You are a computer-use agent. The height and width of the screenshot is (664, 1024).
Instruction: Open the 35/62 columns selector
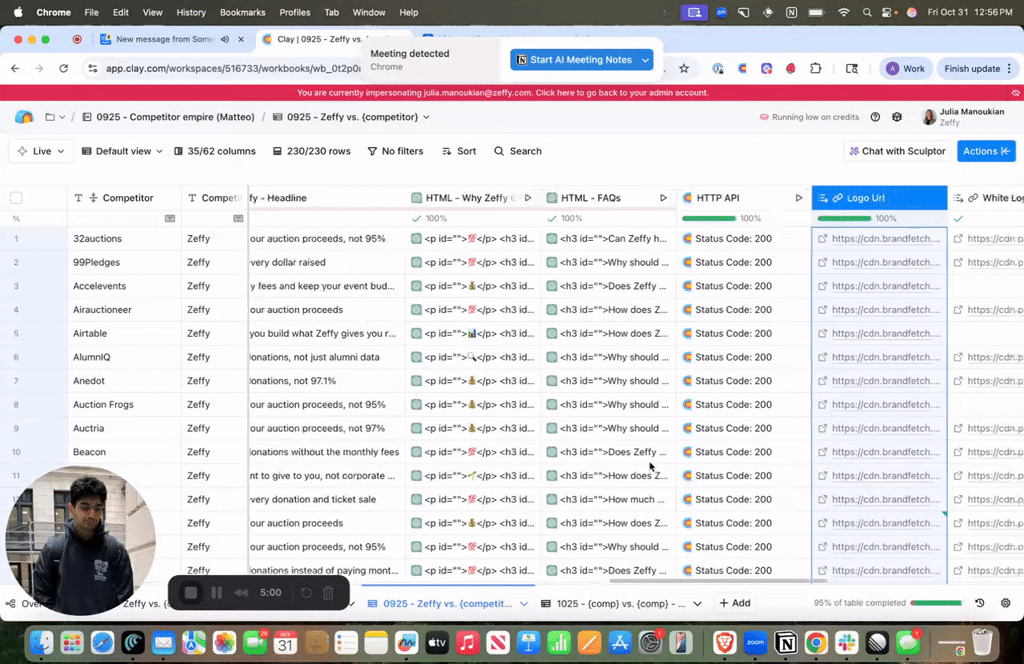[214, 151]
